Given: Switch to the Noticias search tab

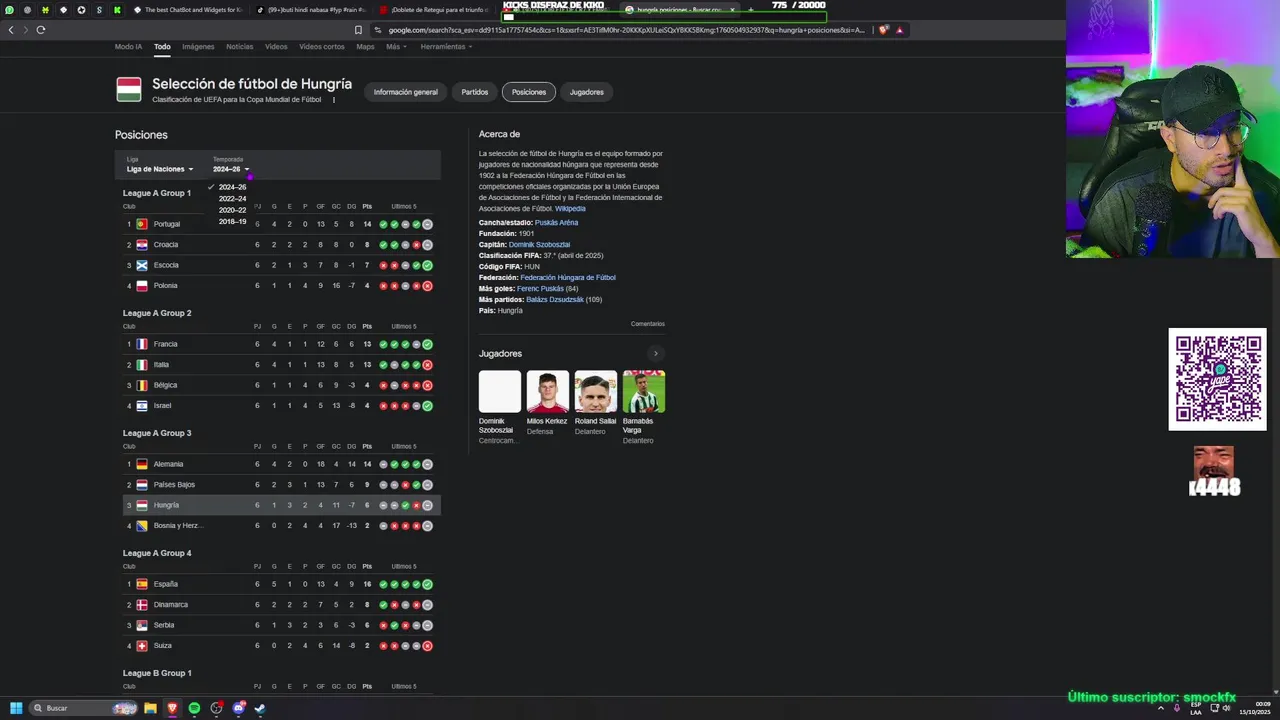Looking at the screenshot, I should 240,47.
